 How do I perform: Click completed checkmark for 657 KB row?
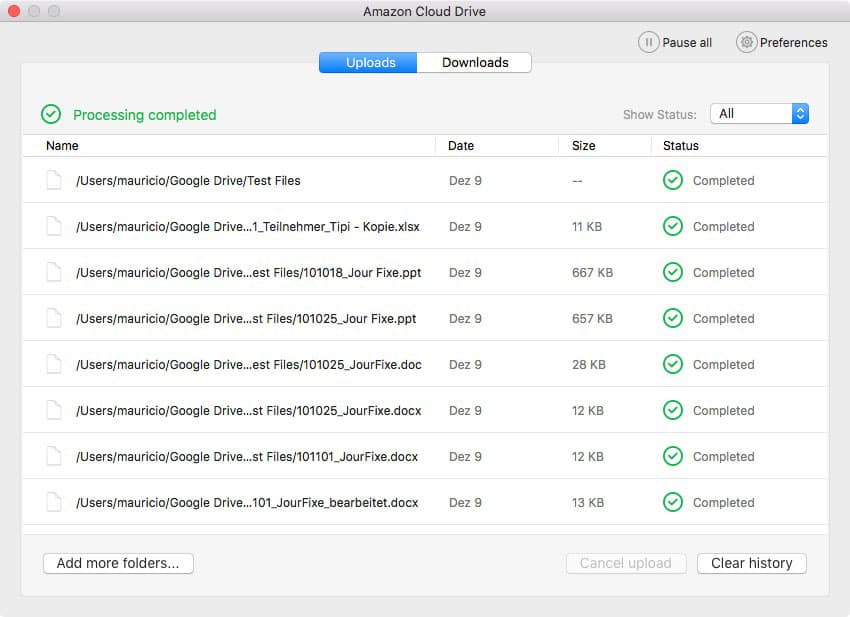[673, 318]
